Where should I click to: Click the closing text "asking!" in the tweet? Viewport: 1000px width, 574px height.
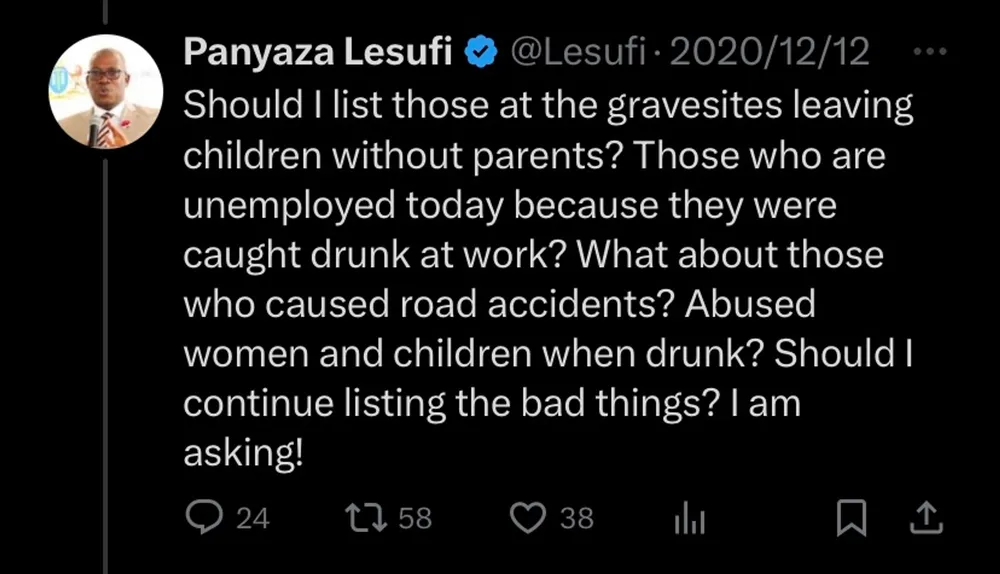243,453
